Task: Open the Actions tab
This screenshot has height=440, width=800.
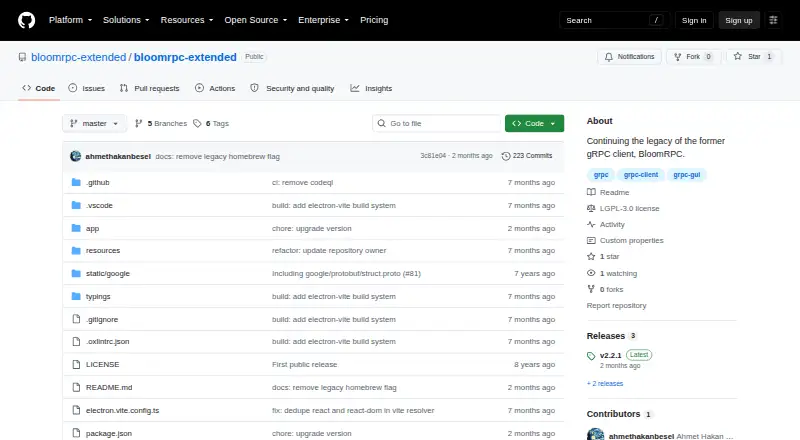Action: pos(215,88)
